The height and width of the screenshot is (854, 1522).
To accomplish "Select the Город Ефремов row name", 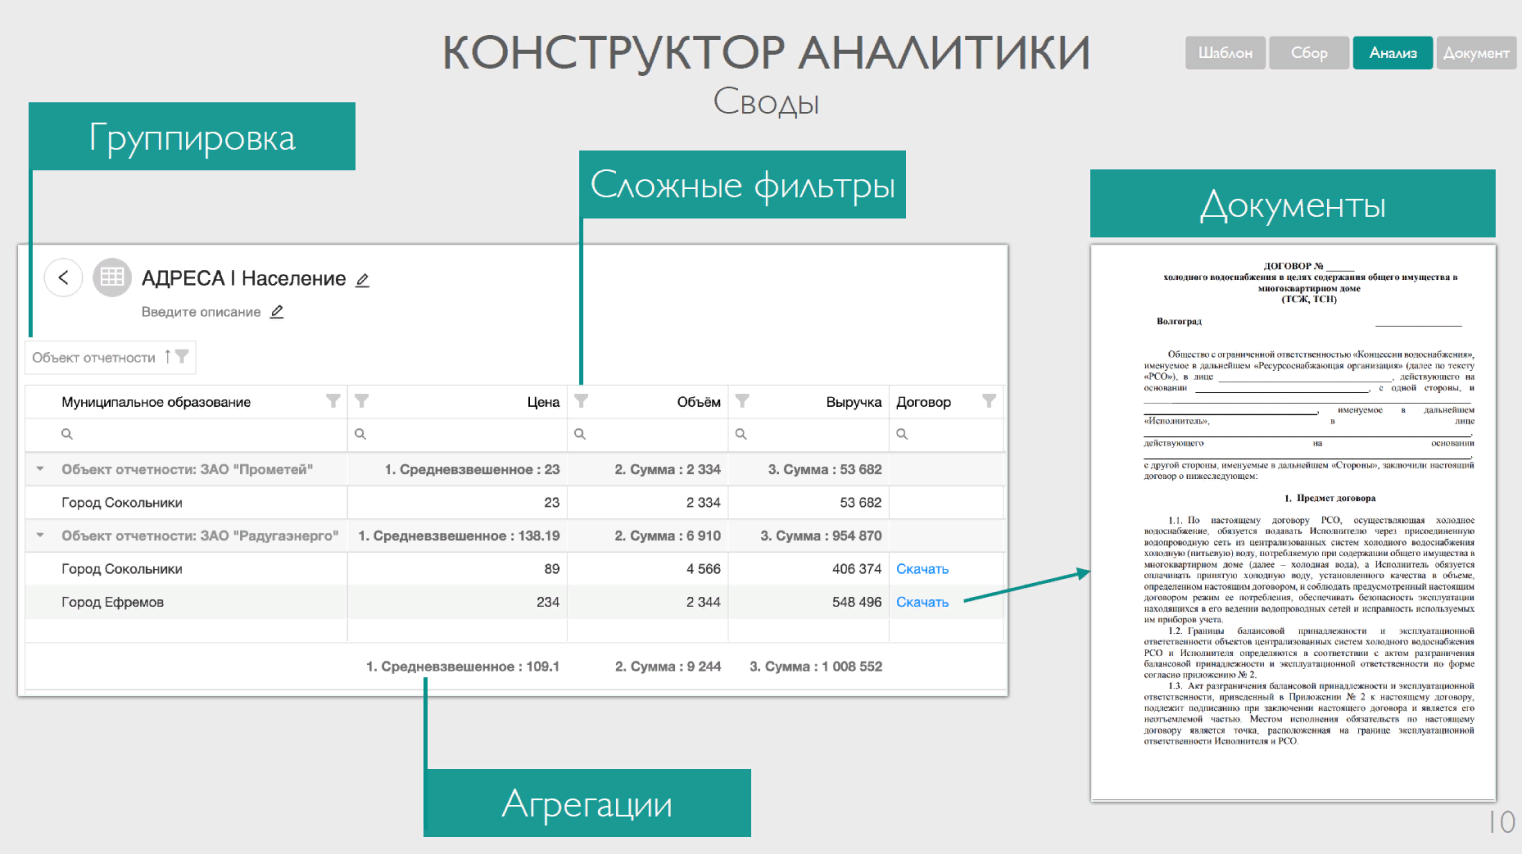I will pos(112,602).
